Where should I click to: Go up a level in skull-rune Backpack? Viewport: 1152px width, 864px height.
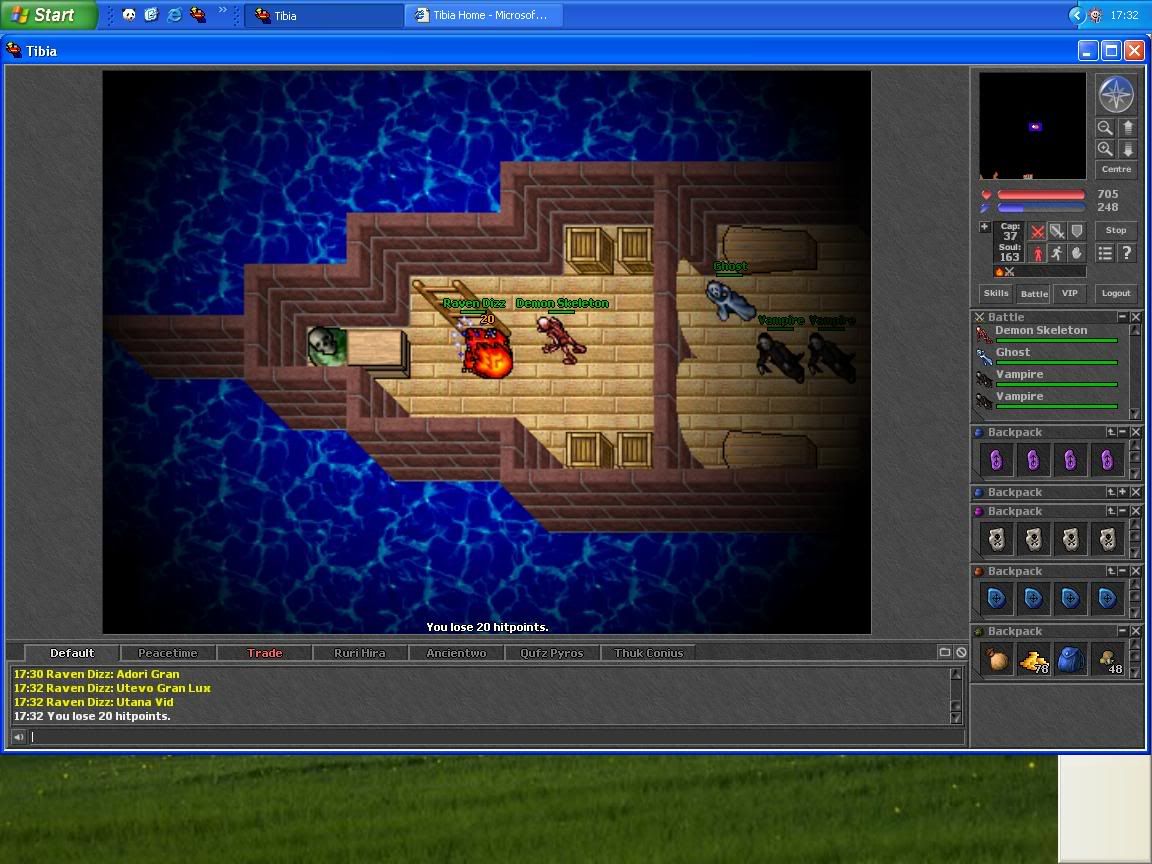coord(1111,511)
